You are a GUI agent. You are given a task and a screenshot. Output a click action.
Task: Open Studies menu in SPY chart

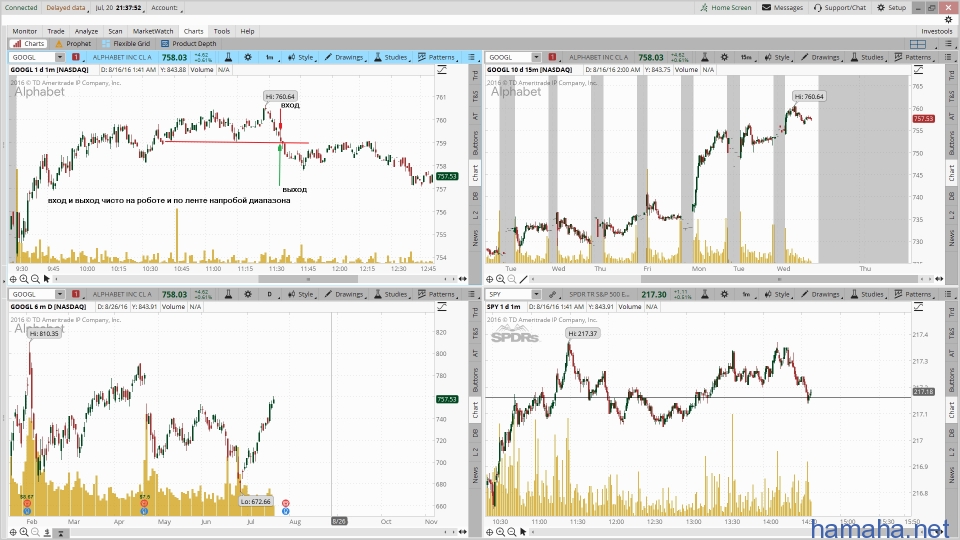[868, 294]
